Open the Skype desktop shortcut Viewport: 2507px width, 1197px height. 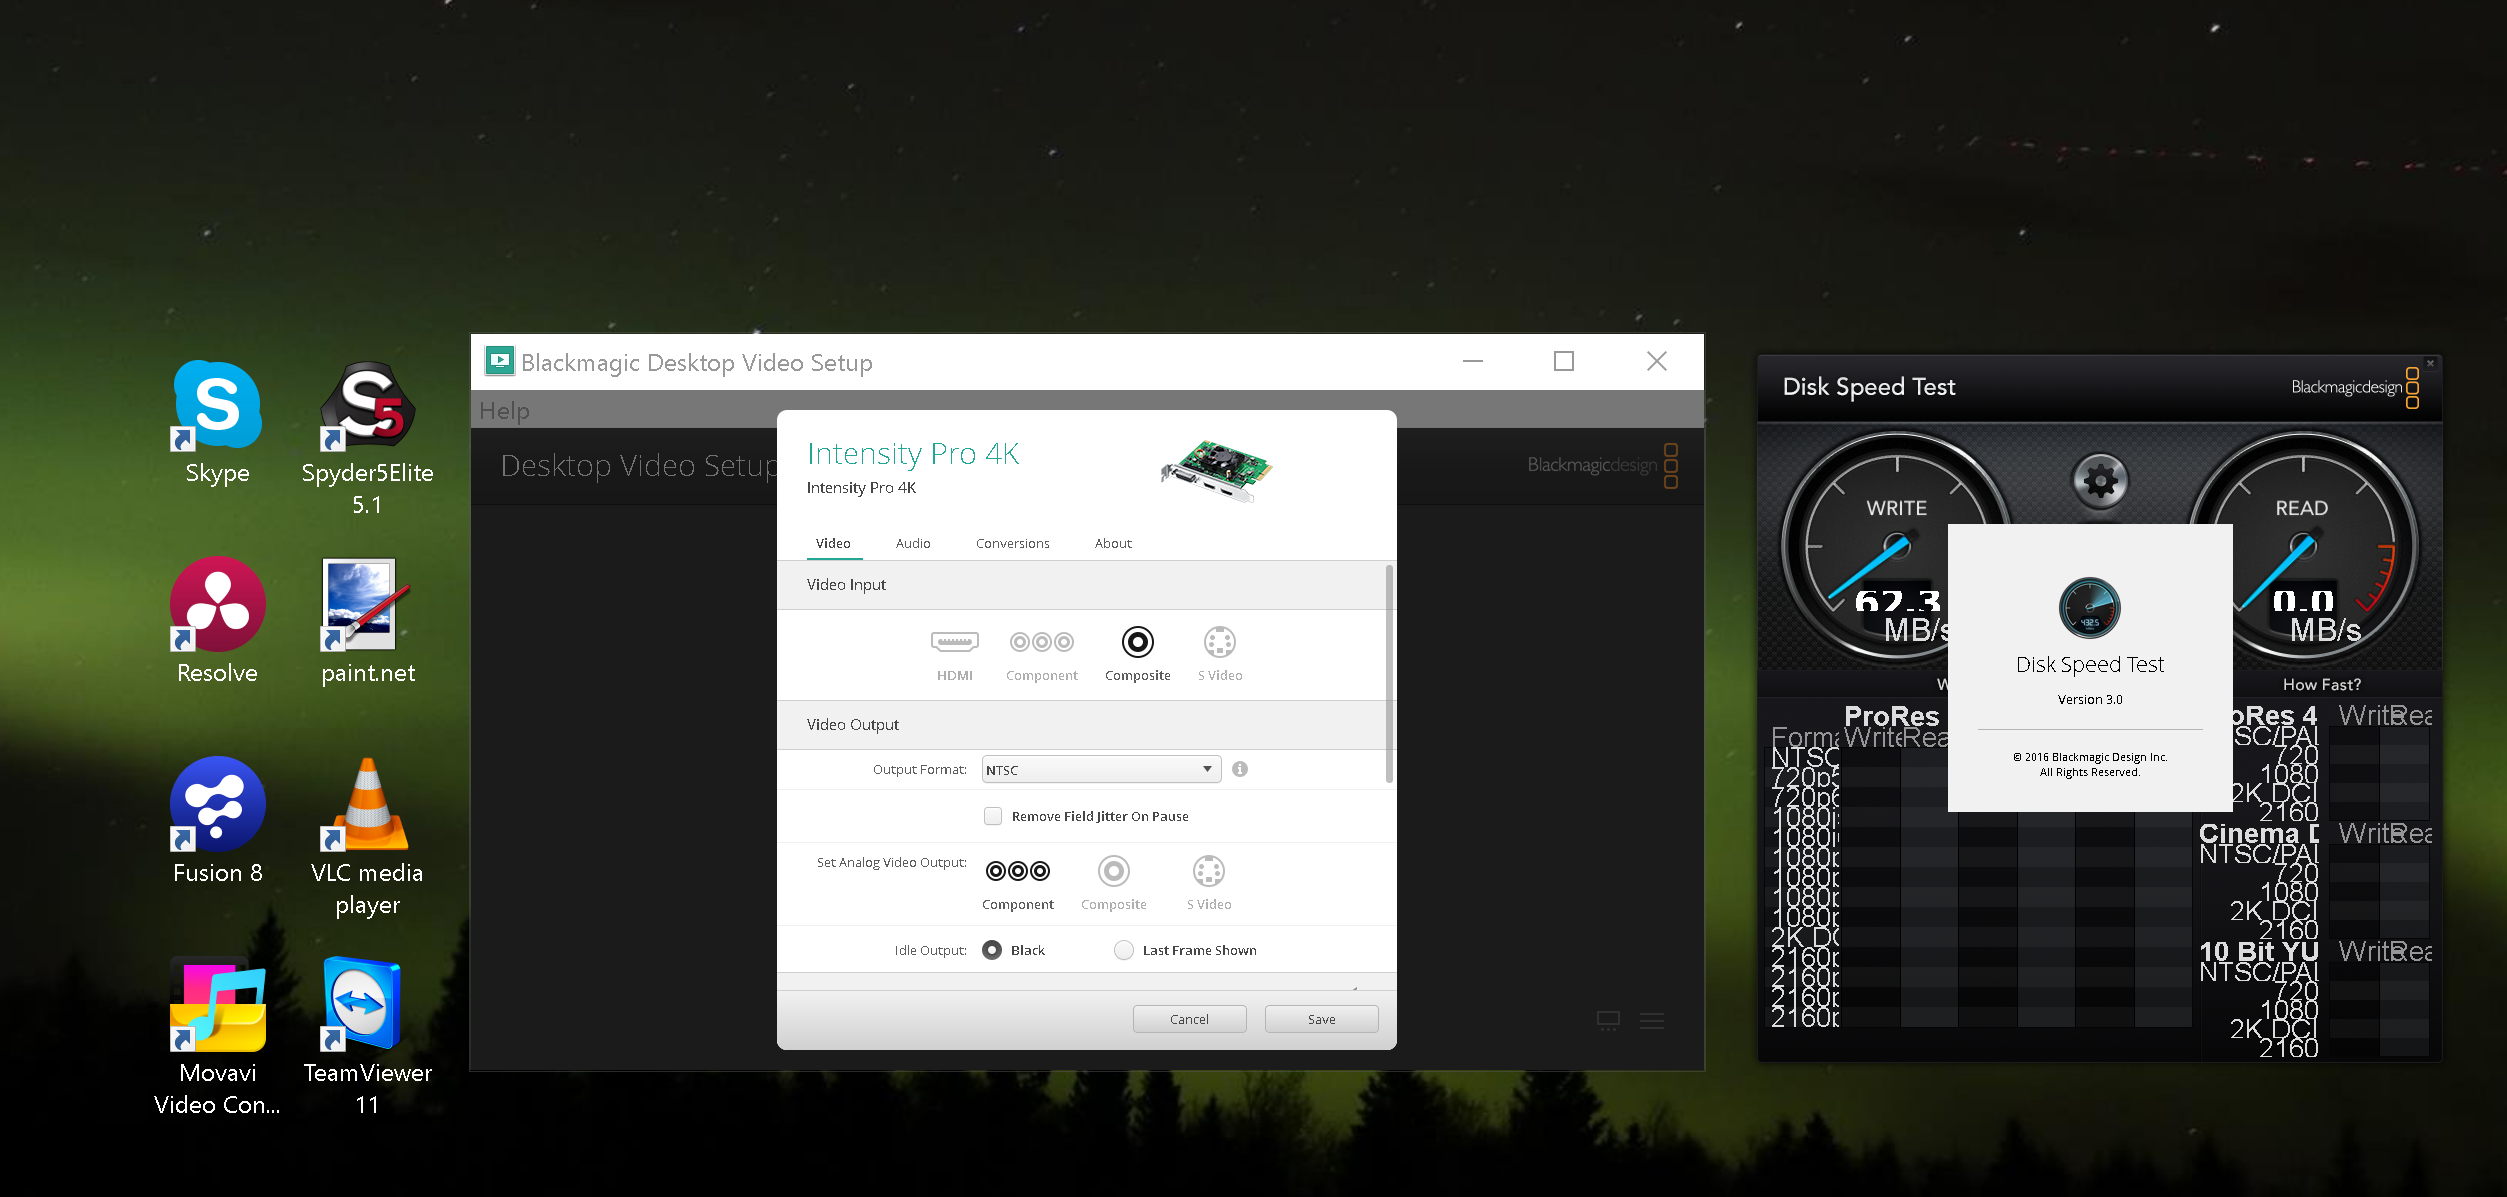(x=217, y=423)
